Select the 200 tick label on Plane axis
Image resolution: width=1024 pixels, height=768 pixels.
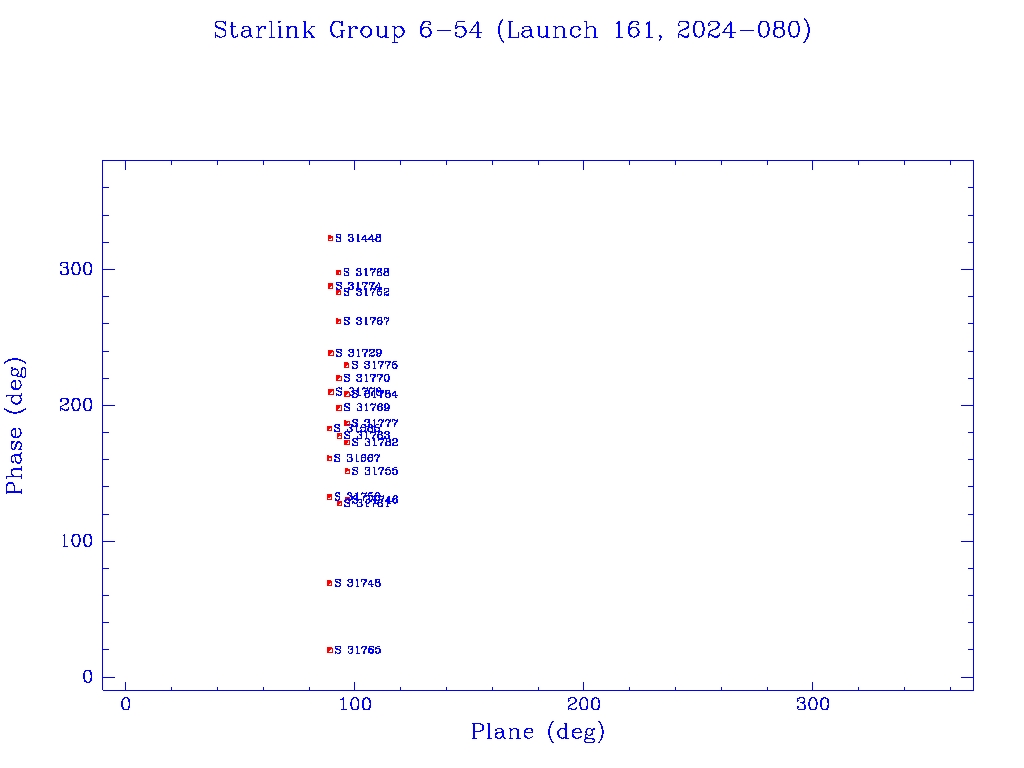583,705
